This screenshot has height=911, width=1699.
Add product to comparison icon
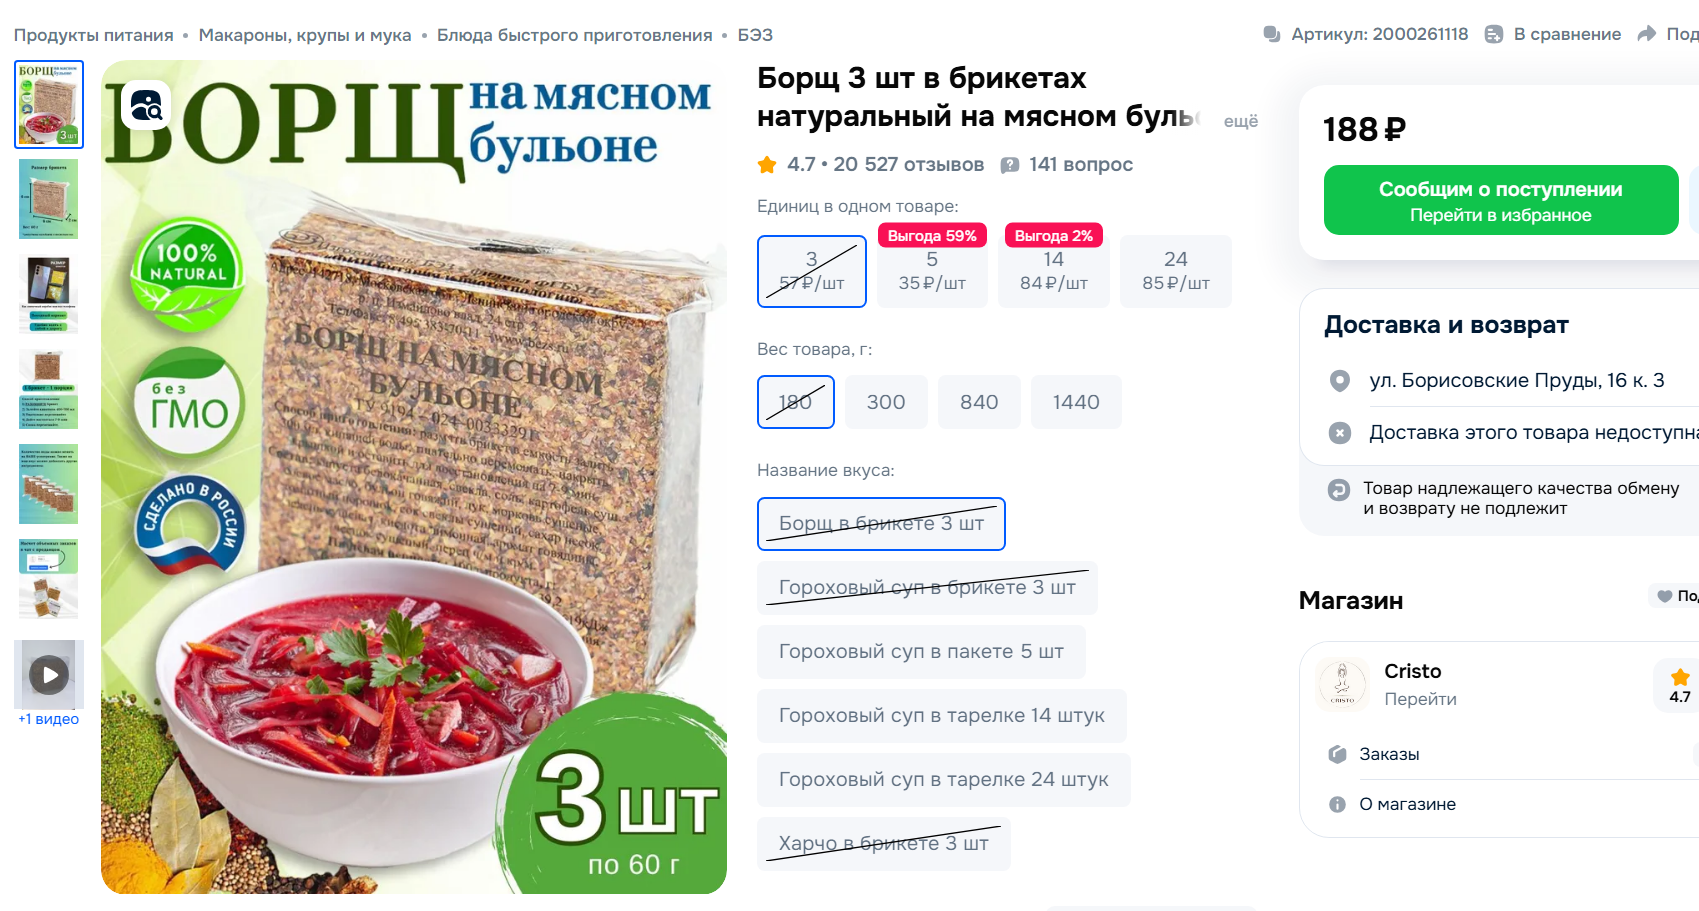1494,34
